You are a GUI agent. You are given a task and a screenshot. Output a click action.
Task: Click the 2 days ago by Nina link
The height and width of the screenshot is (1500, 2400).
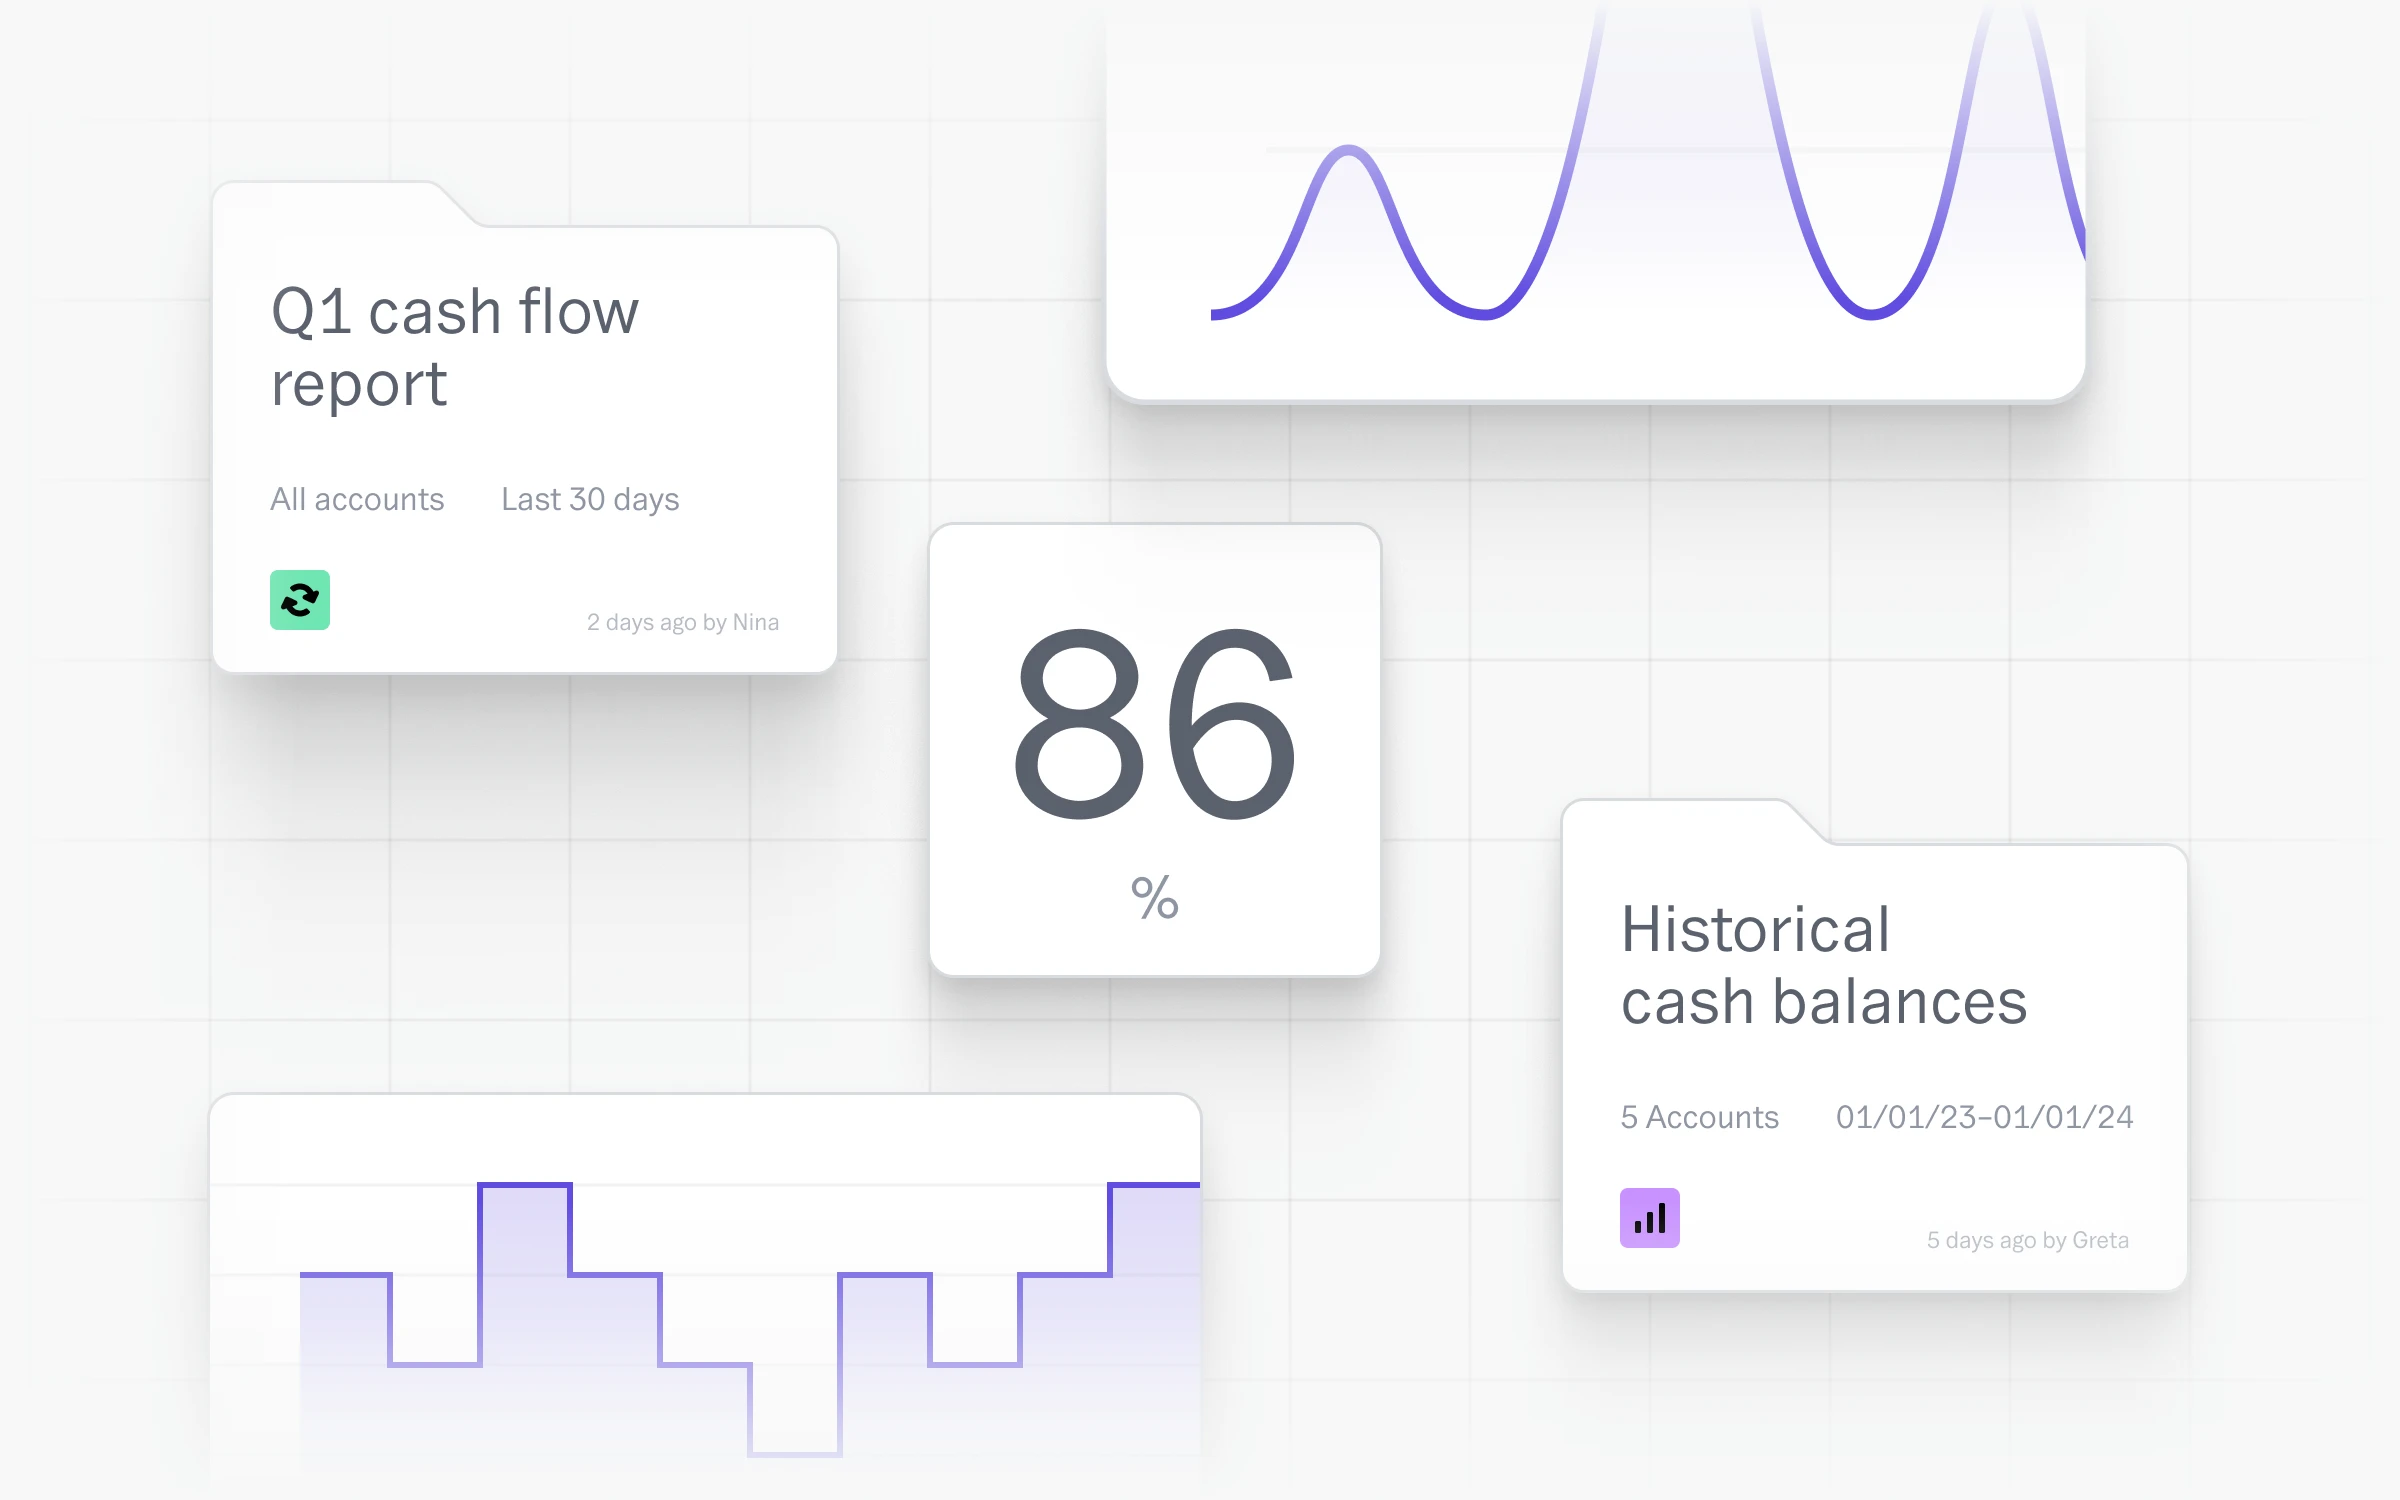pos(684,621)
